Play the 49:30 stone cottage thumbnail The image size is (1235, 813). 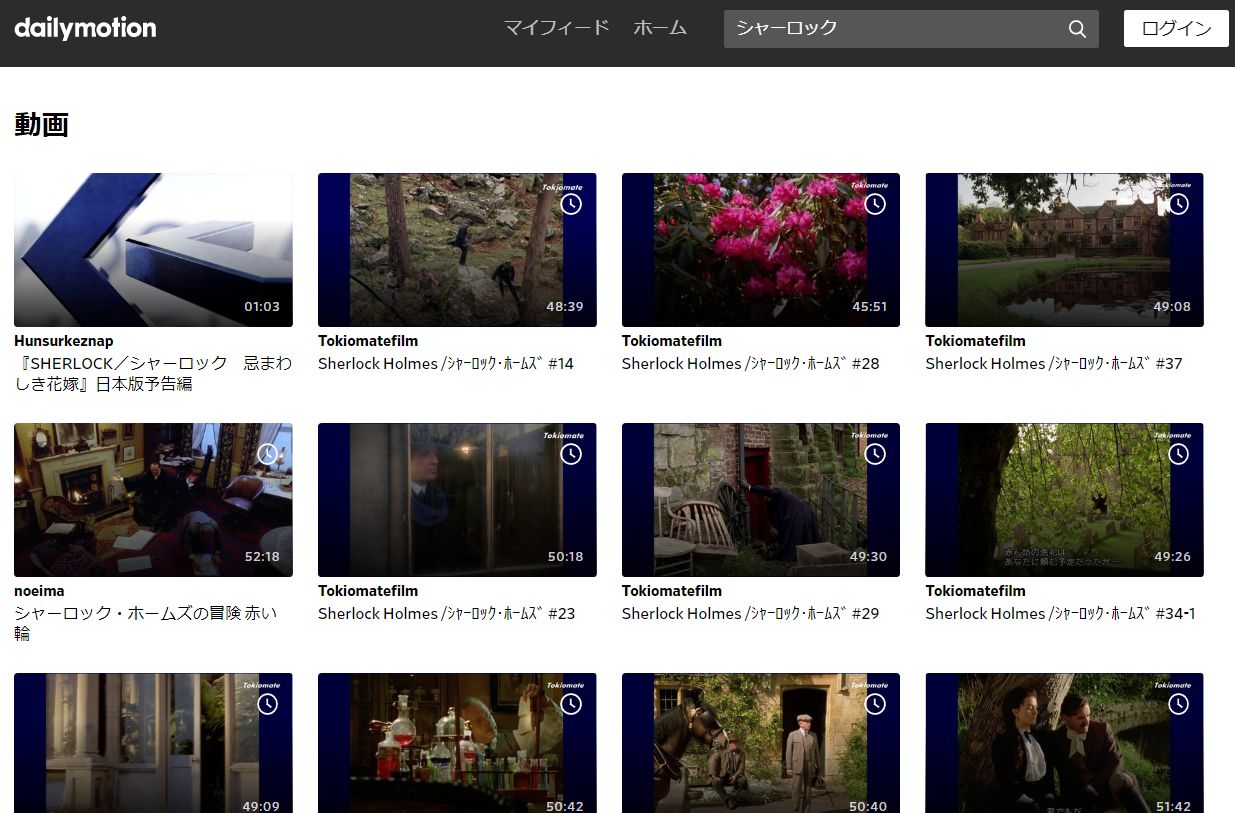point(761,500)
